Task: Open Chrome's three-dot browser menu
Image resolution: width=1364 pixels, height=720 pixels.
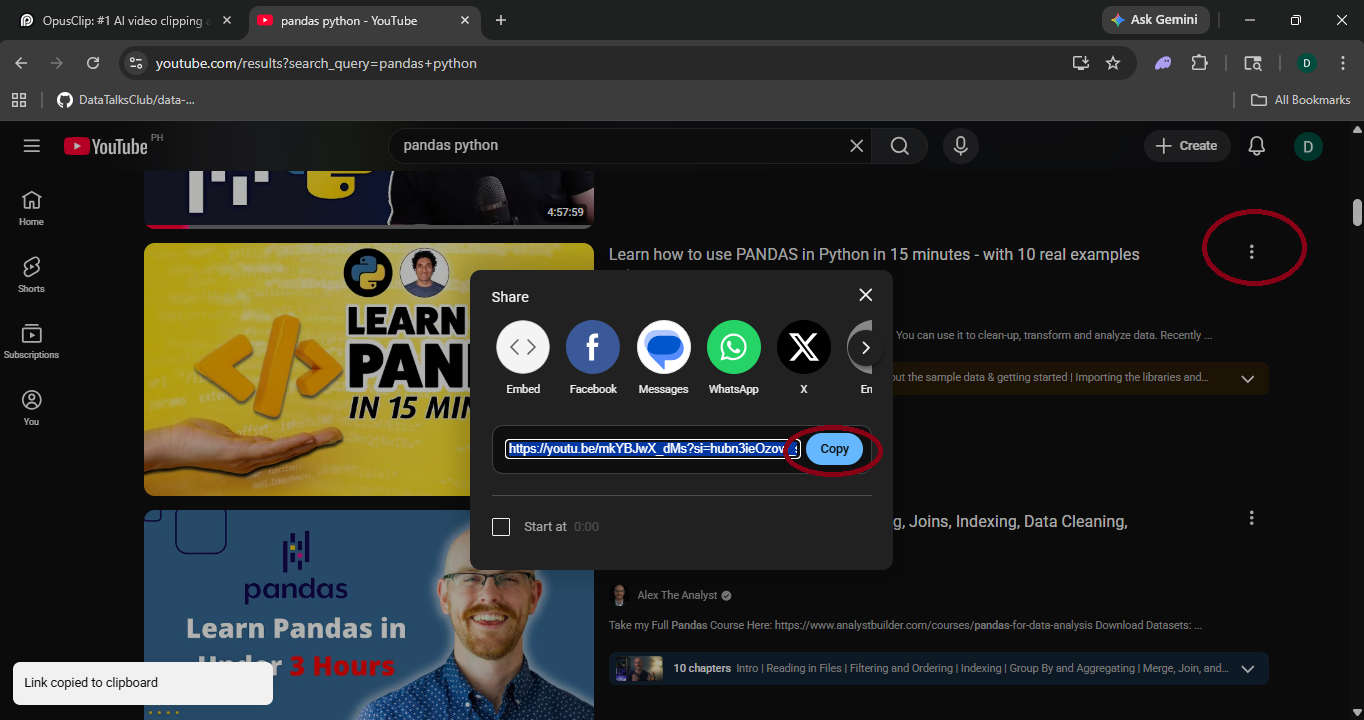Action: click(x=1341, y=63)
